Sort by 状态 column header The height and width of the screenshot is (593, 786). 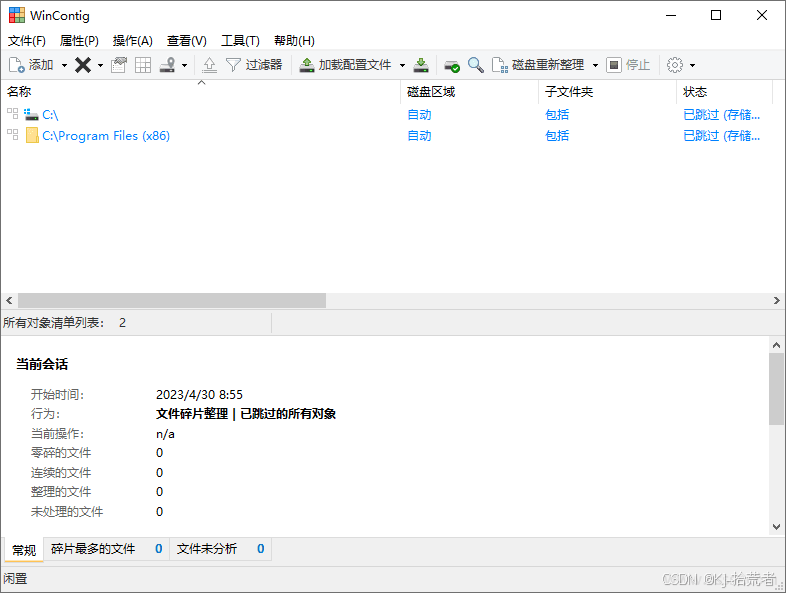tap(724, 92)
